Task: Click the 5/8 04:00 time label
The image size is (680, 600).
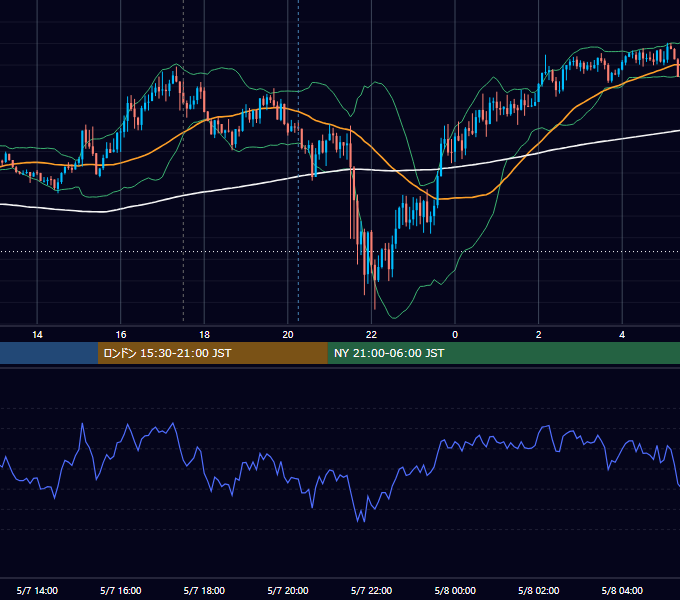Action: tap(622, 590)
